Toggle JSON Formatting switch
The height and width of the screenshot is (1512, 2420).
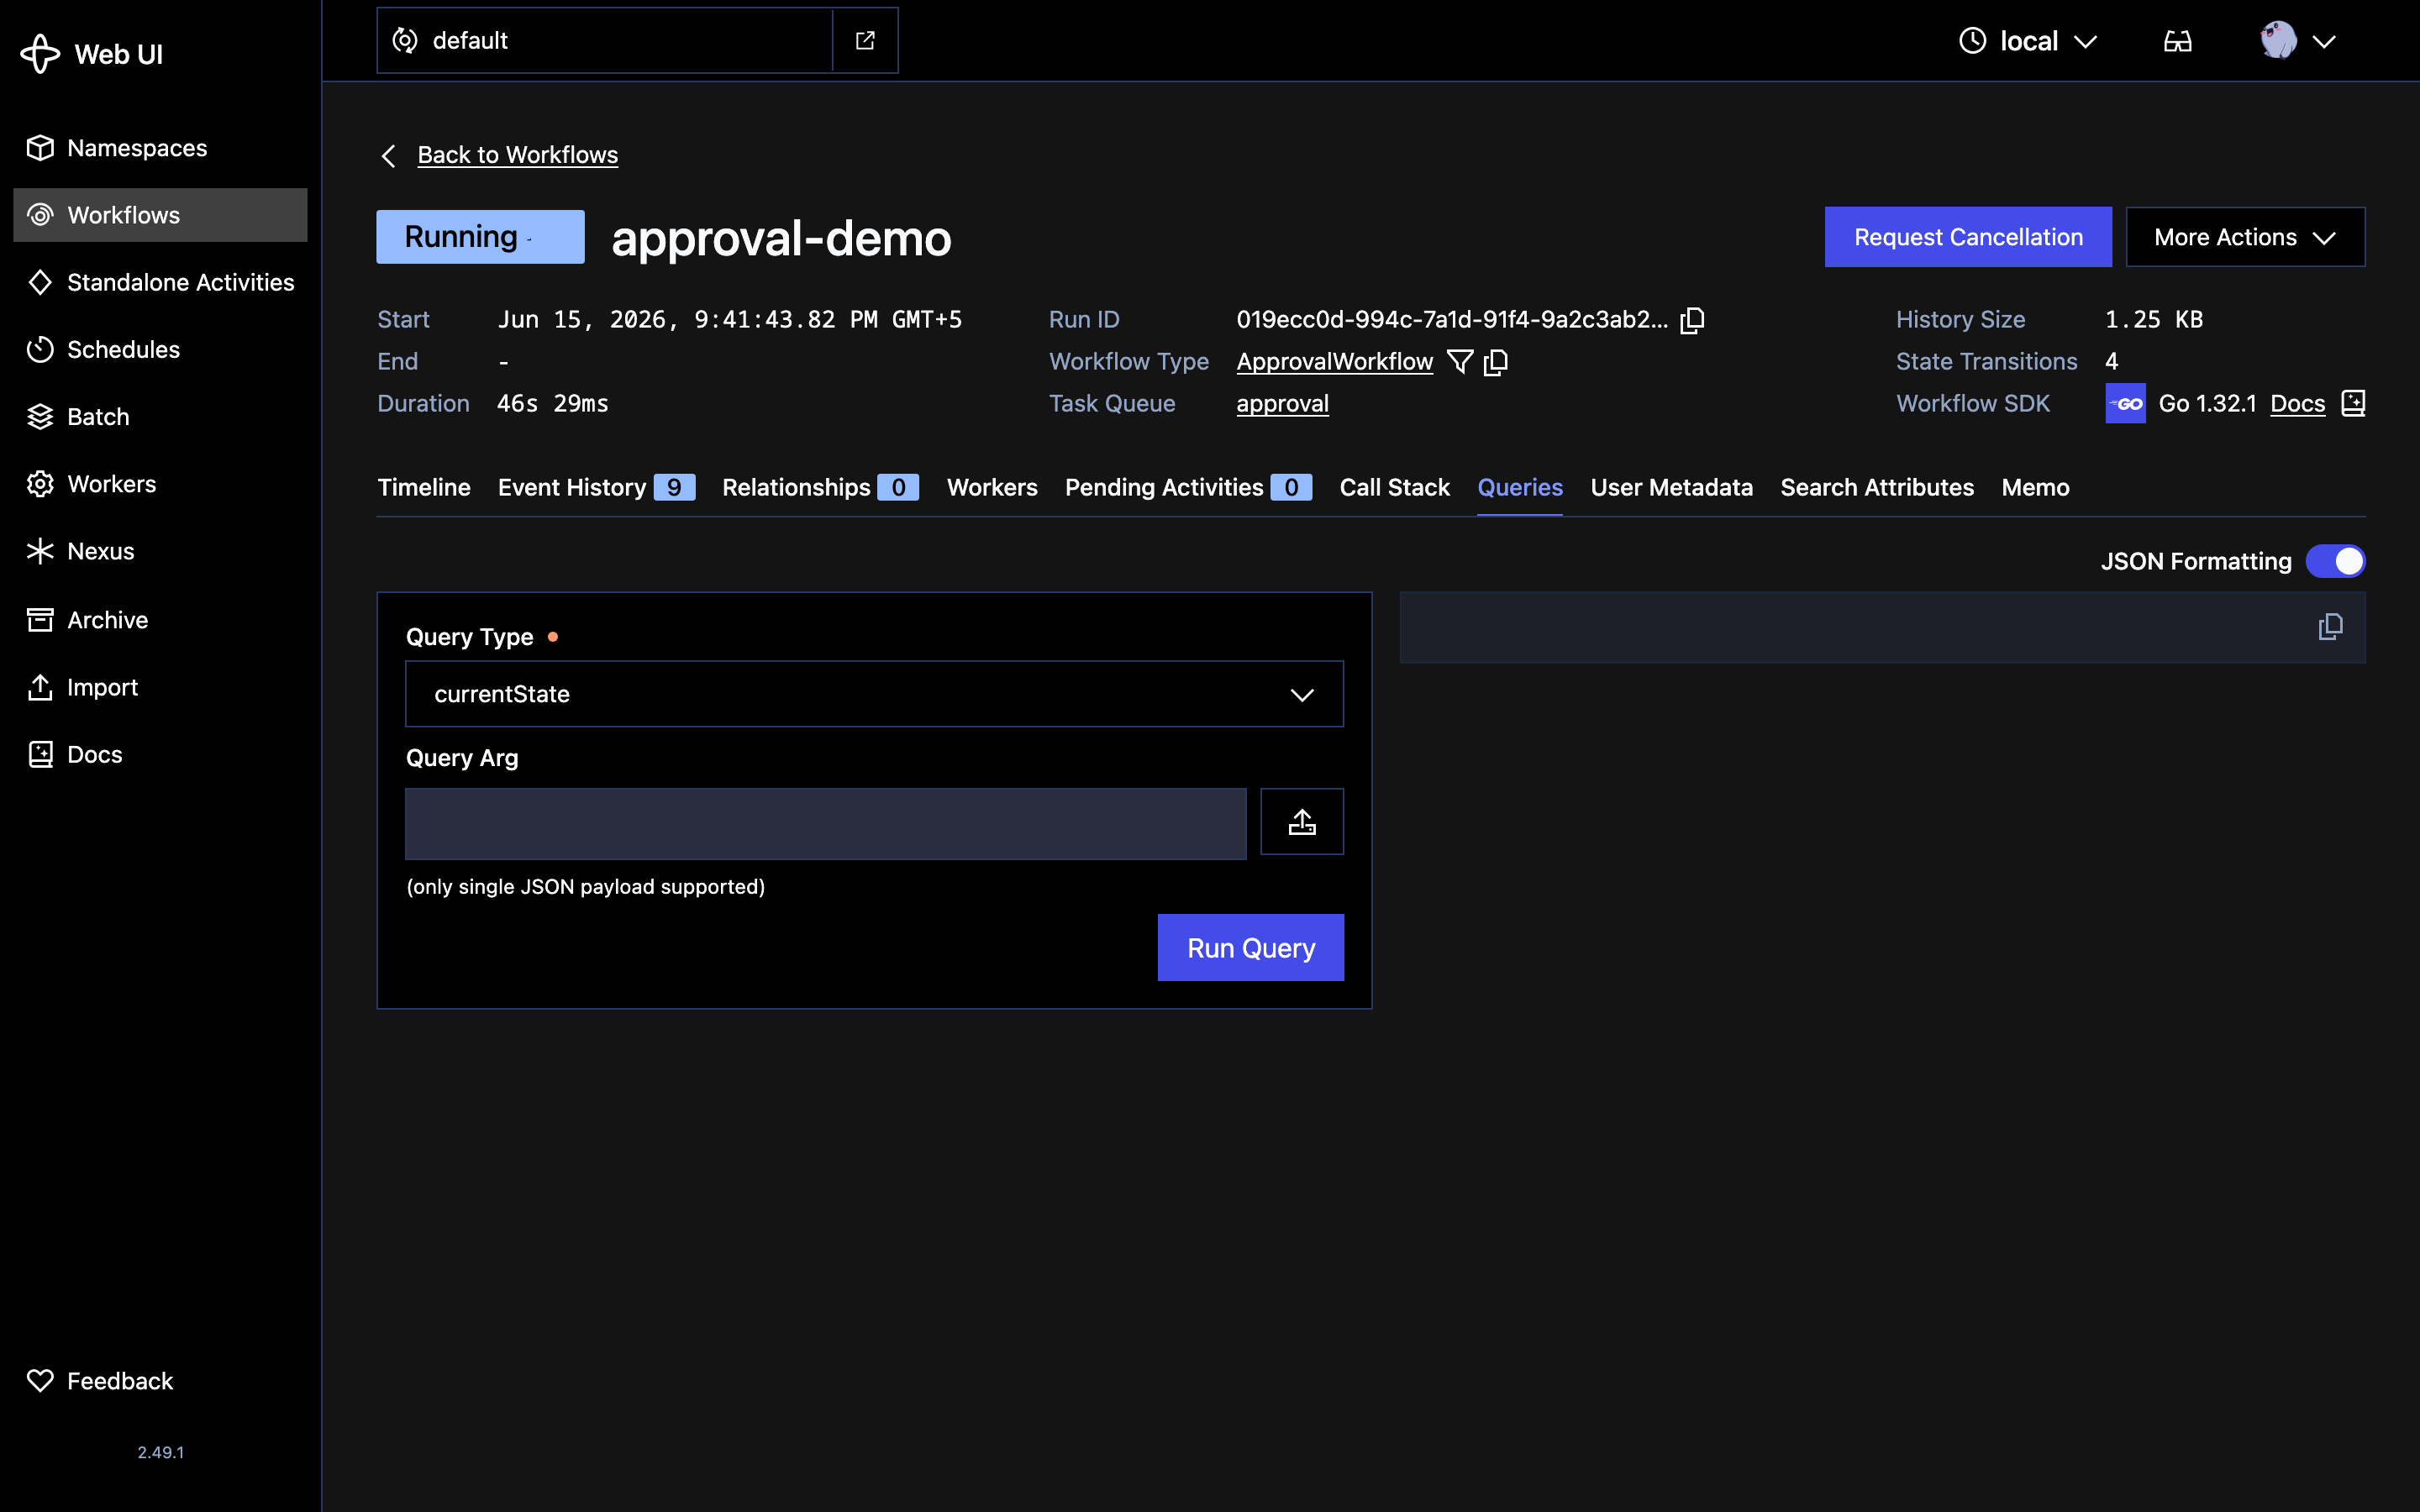(x=2335, y=561)
